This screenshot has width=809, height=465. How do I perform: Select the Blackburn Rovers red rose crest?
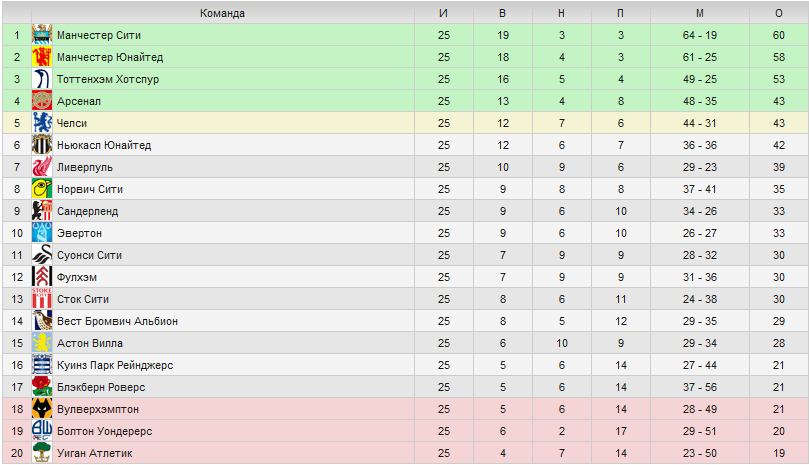click(x=42, y=387)
